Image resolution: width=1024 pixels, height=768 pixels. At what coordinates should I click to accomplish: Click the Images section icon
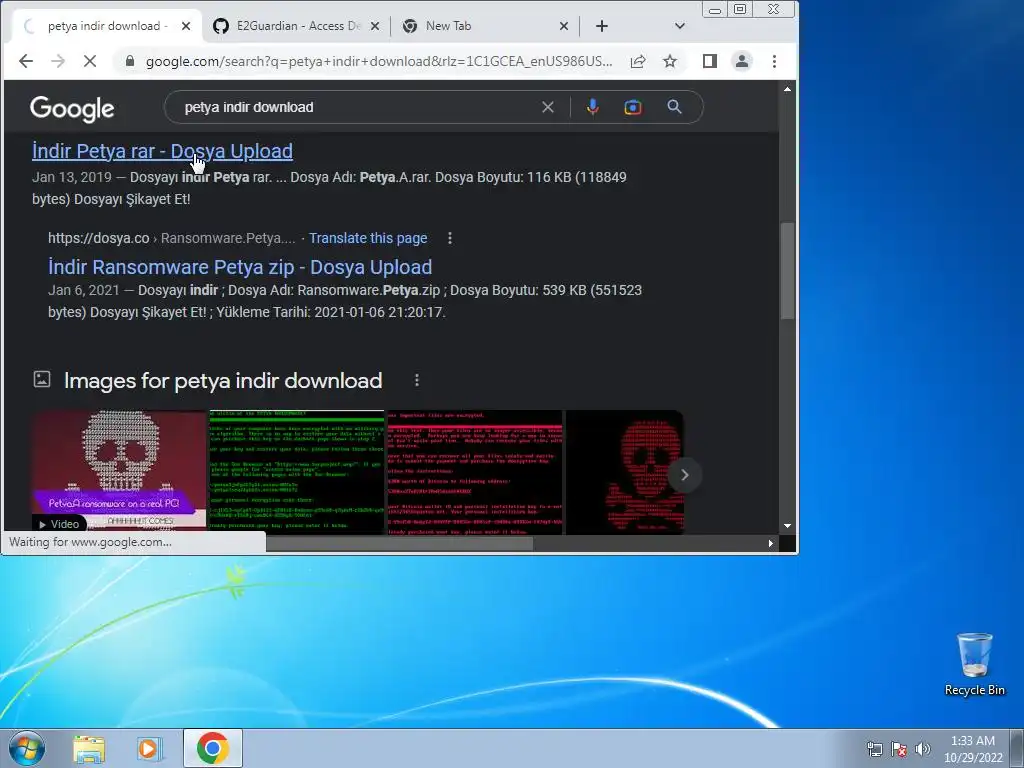[42, 379]
